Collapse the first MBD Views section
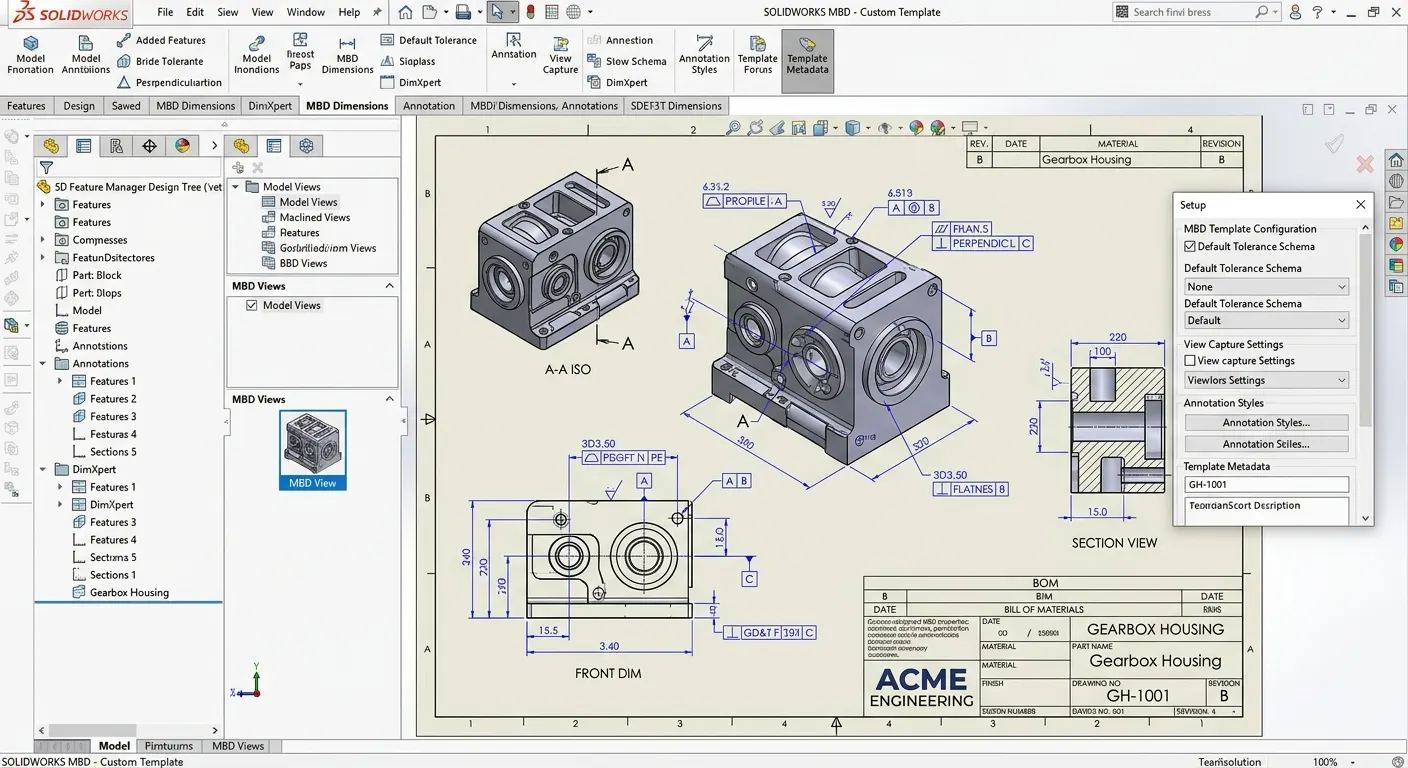The image size is (1408, 768). click(389, 286)
